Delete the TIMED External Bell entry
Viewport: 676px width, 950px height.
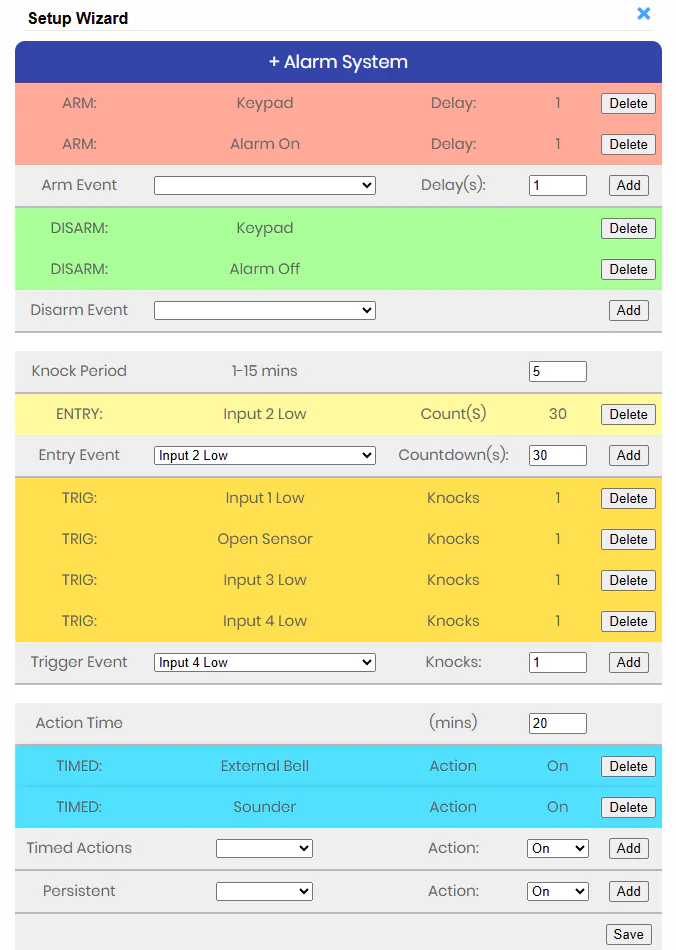(x=628, y=766)
